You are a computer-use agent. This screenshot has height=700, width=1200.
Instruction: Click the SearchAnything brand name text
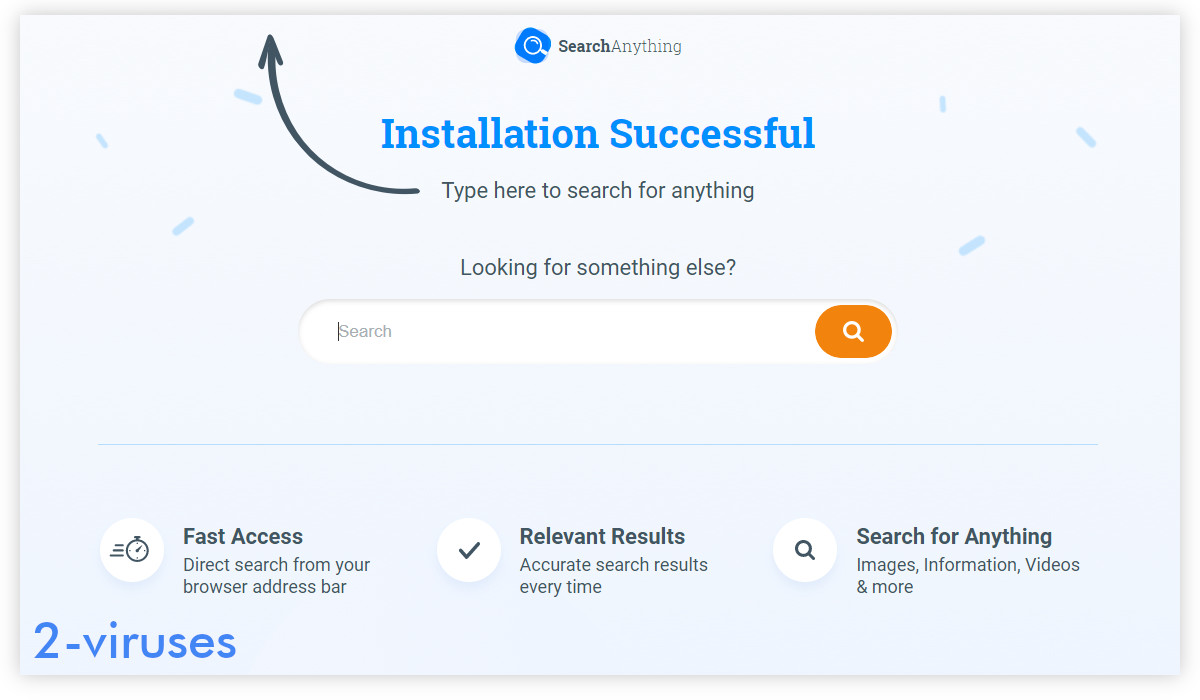coord(620,46)
